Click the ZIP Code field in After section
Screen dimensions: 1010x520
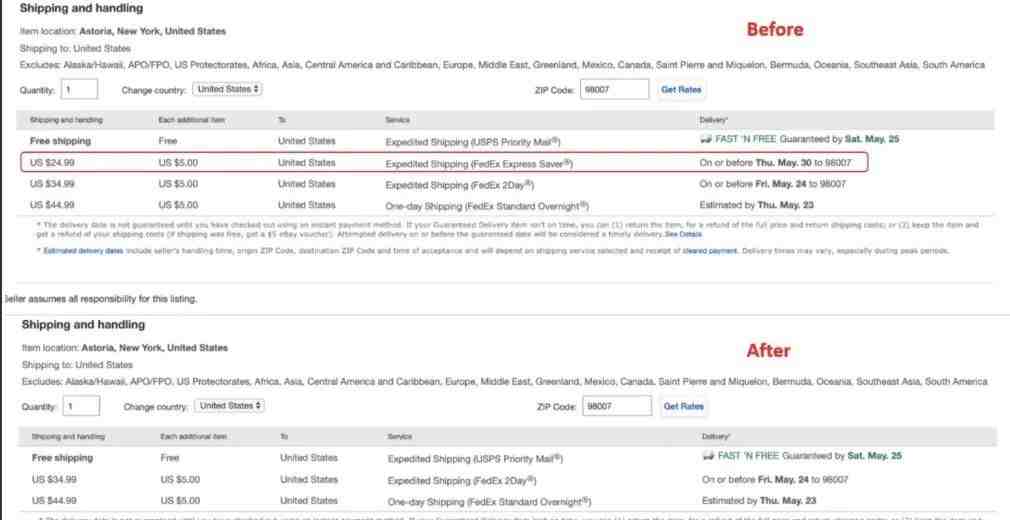[617, 407]
